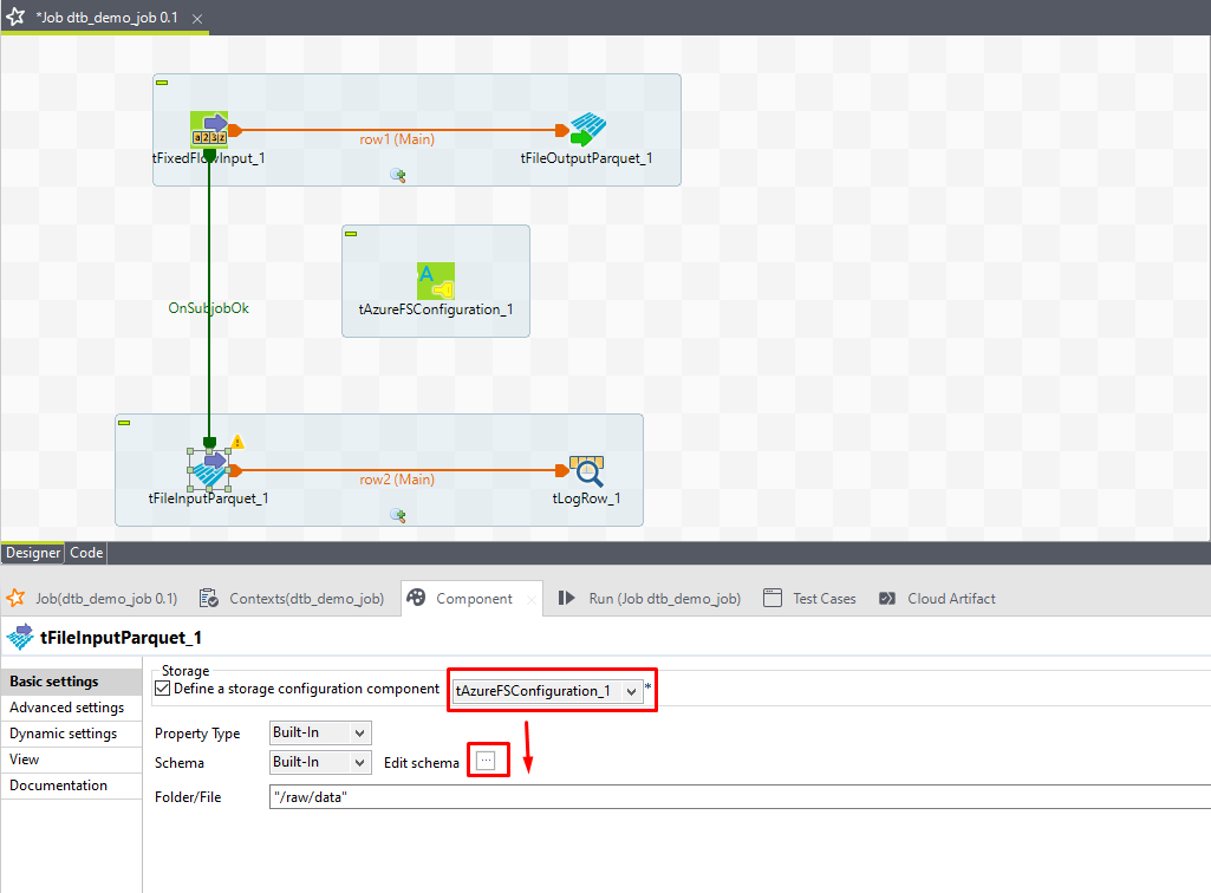The height and width of the screenshot is (893, 1211).
Task: Click the tFileOutputParquet_1 component icon
Action: (x=588, y=130)
